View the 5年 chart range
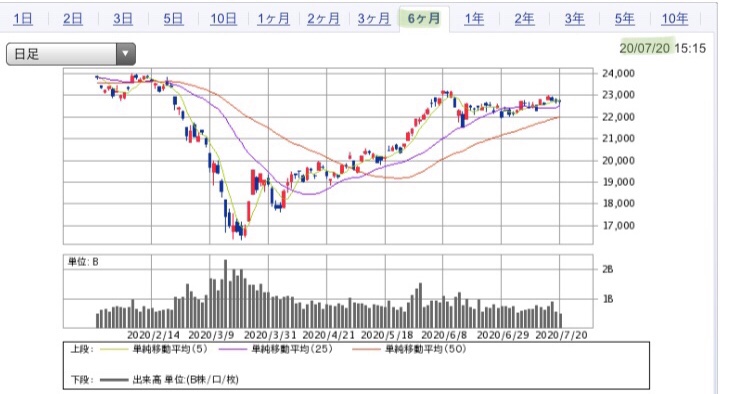 tap(624, 19)
